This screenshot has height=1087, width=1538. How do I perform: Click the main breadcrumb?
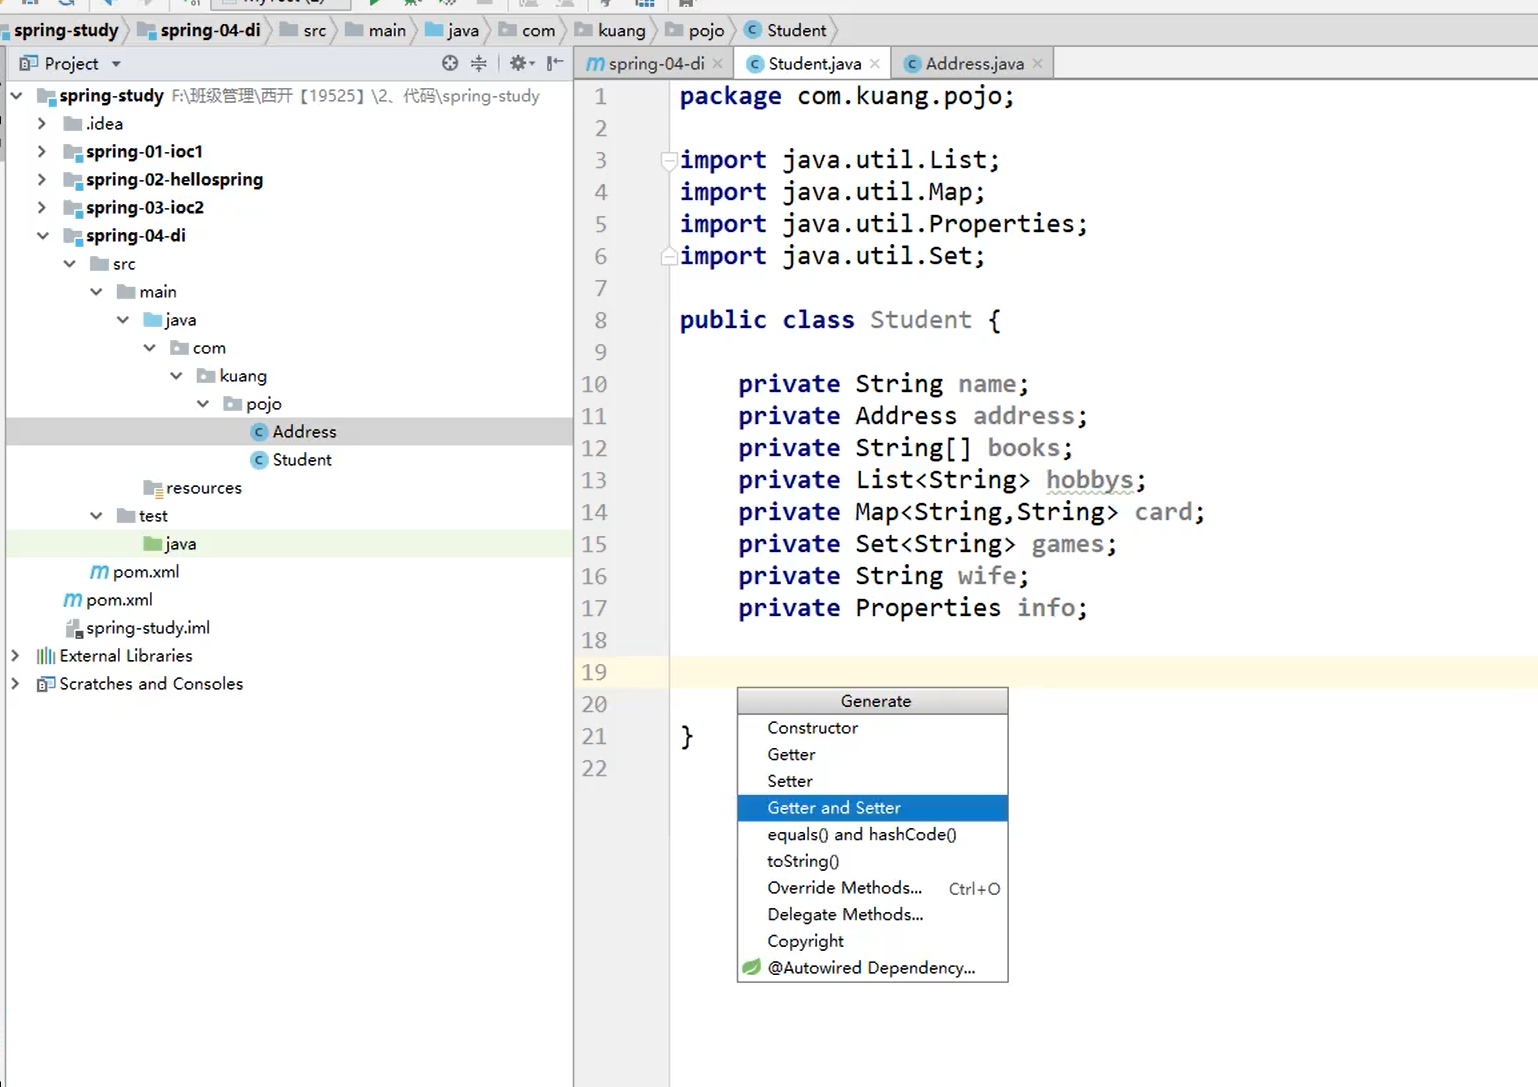[376, 30]
